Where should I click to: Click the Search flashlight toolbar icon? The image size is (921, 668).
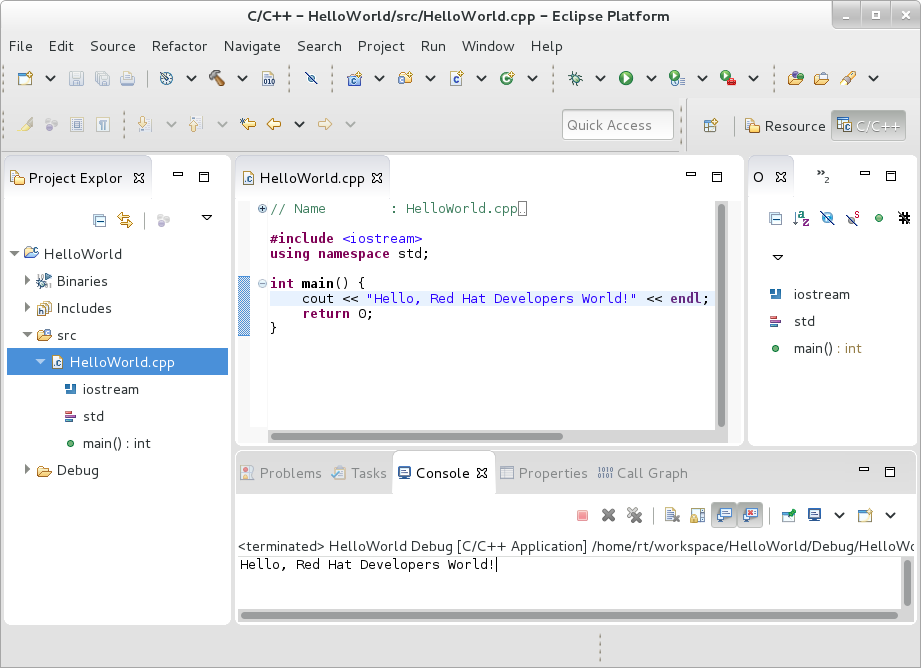coord(848,78)
